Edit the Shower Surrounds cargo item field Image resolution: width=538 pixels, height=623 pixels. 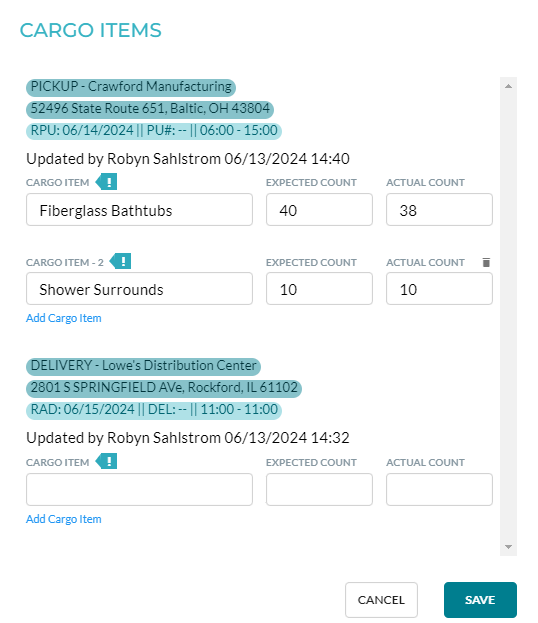click(139, 289)
